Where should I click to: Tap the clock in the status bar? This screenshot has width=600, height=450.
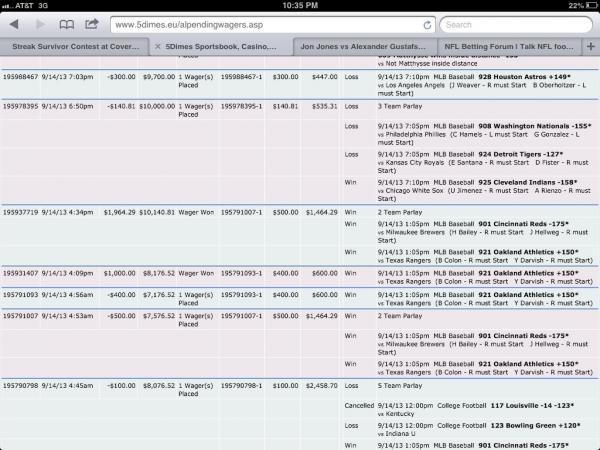[x=300, y=5]
